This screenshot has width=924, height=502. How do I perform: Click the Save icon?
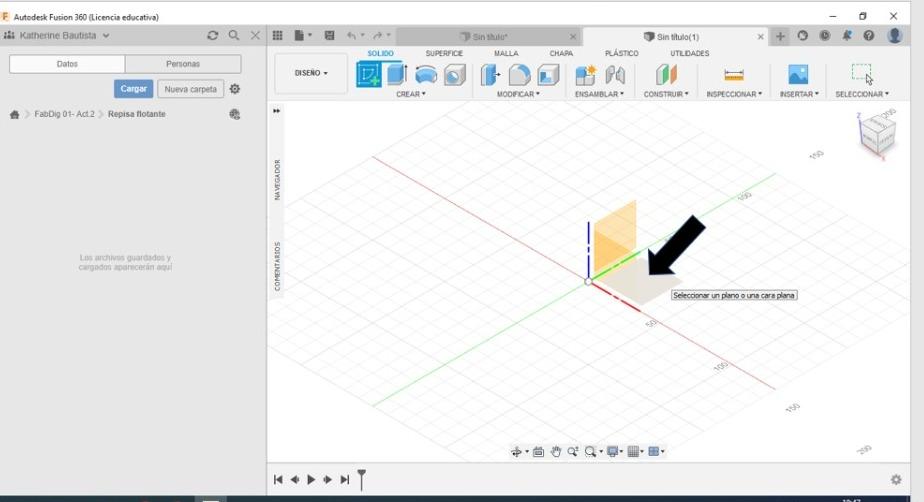(x=329, y=36)
